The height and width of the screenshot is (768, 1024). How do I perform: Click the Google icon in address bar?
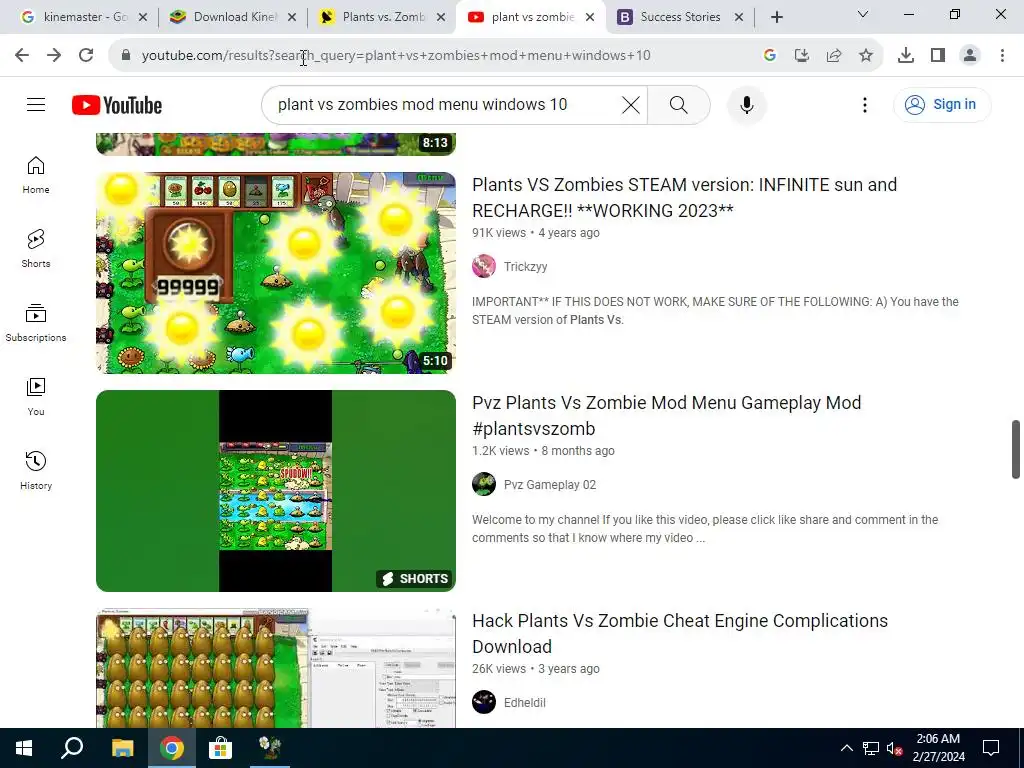769,56
